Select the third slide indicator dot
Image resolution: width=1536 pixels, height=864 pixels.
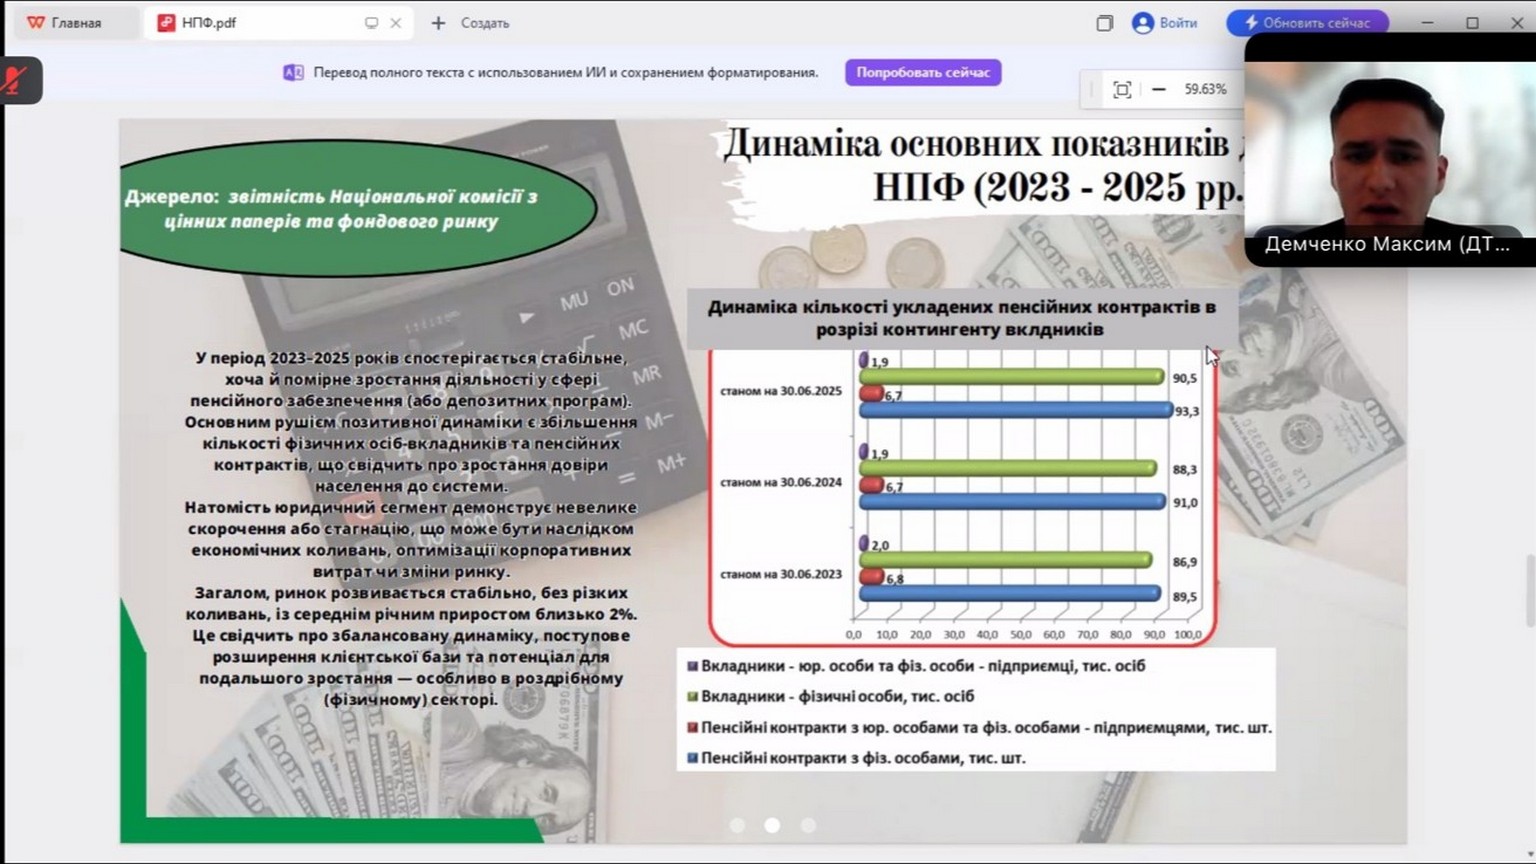808,825
